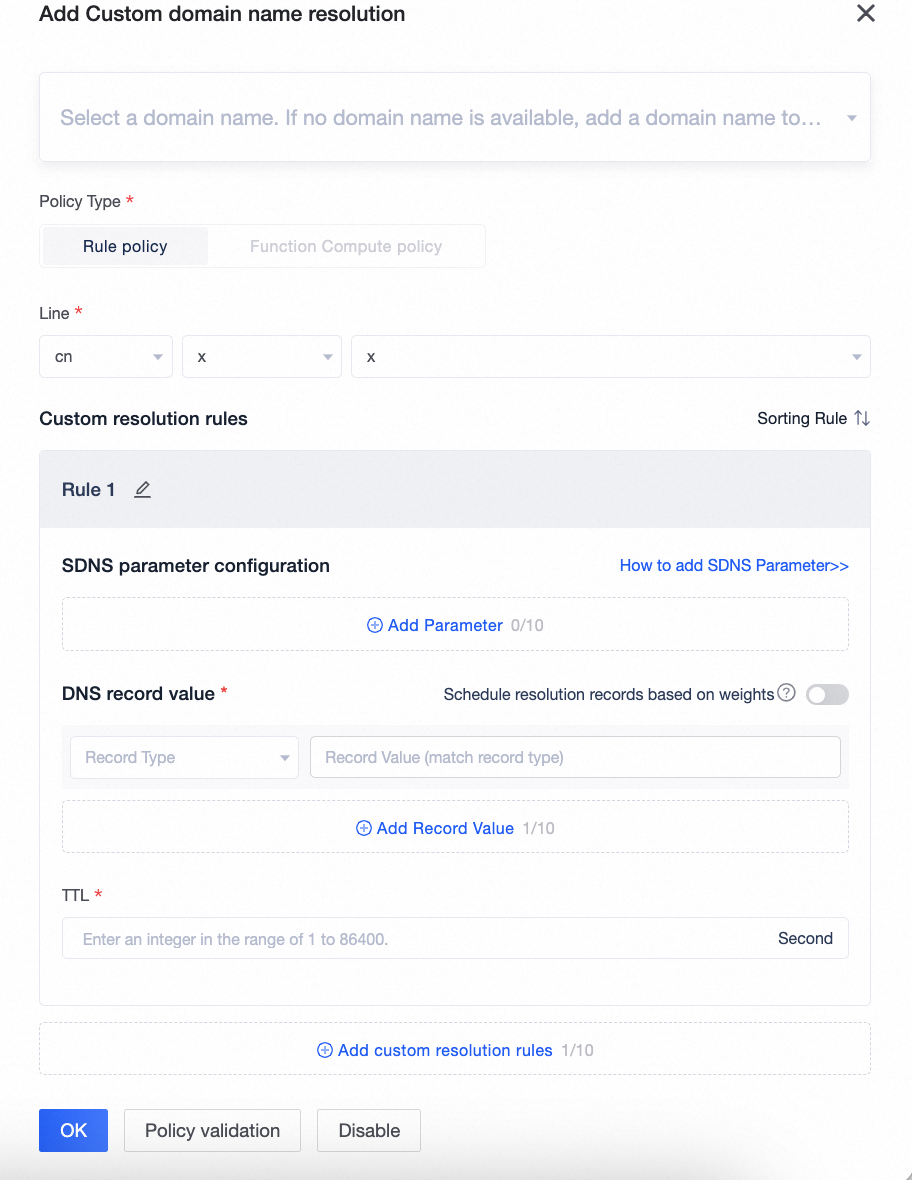Viewport: 912px width, 1180px height.
Task: Expand the widest Line dropdown
Action: click(x=610, y=357)
